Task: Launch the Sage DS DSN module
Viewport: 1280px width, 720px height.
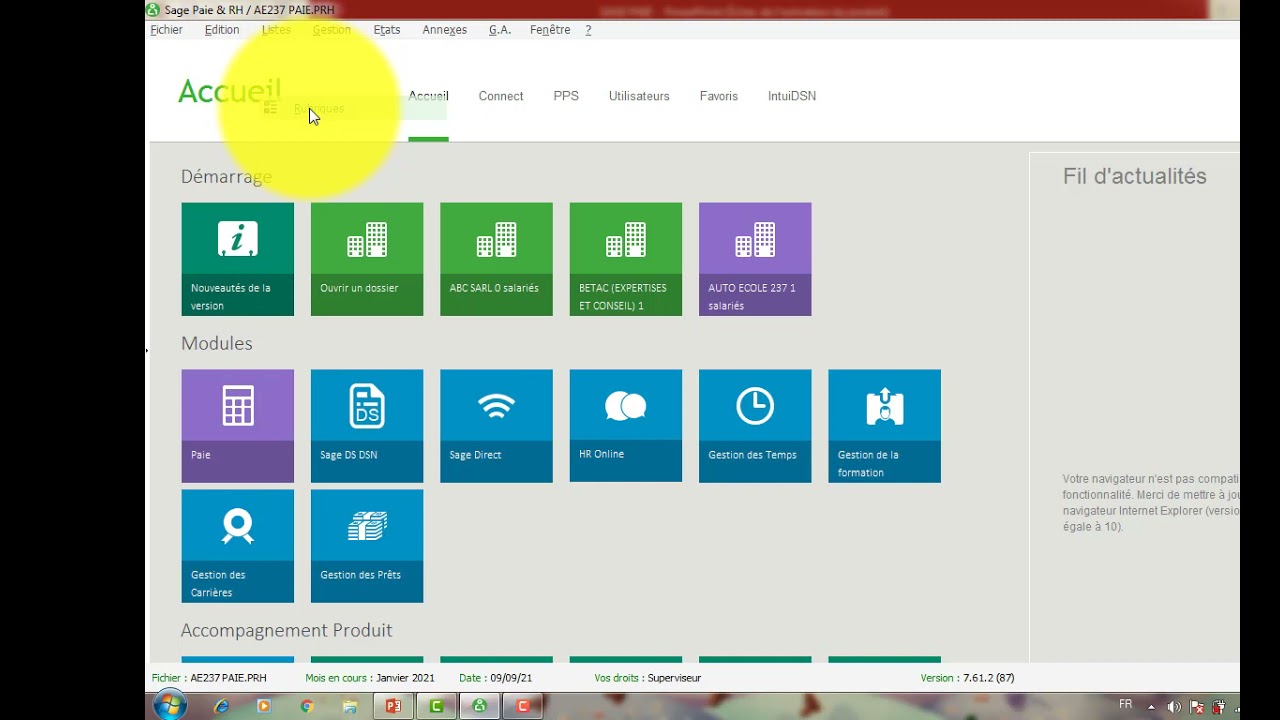Action: 367,426
